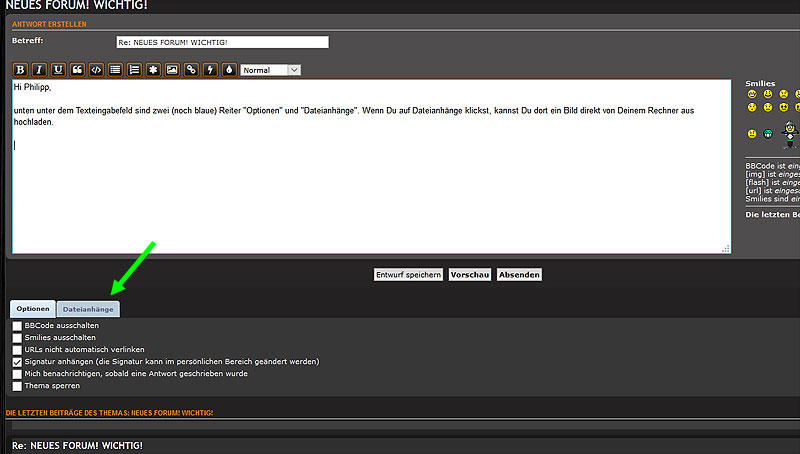Insert a quote block using quote icon
The width and height of the screenshot is (800, 454).
click(77, 70)
